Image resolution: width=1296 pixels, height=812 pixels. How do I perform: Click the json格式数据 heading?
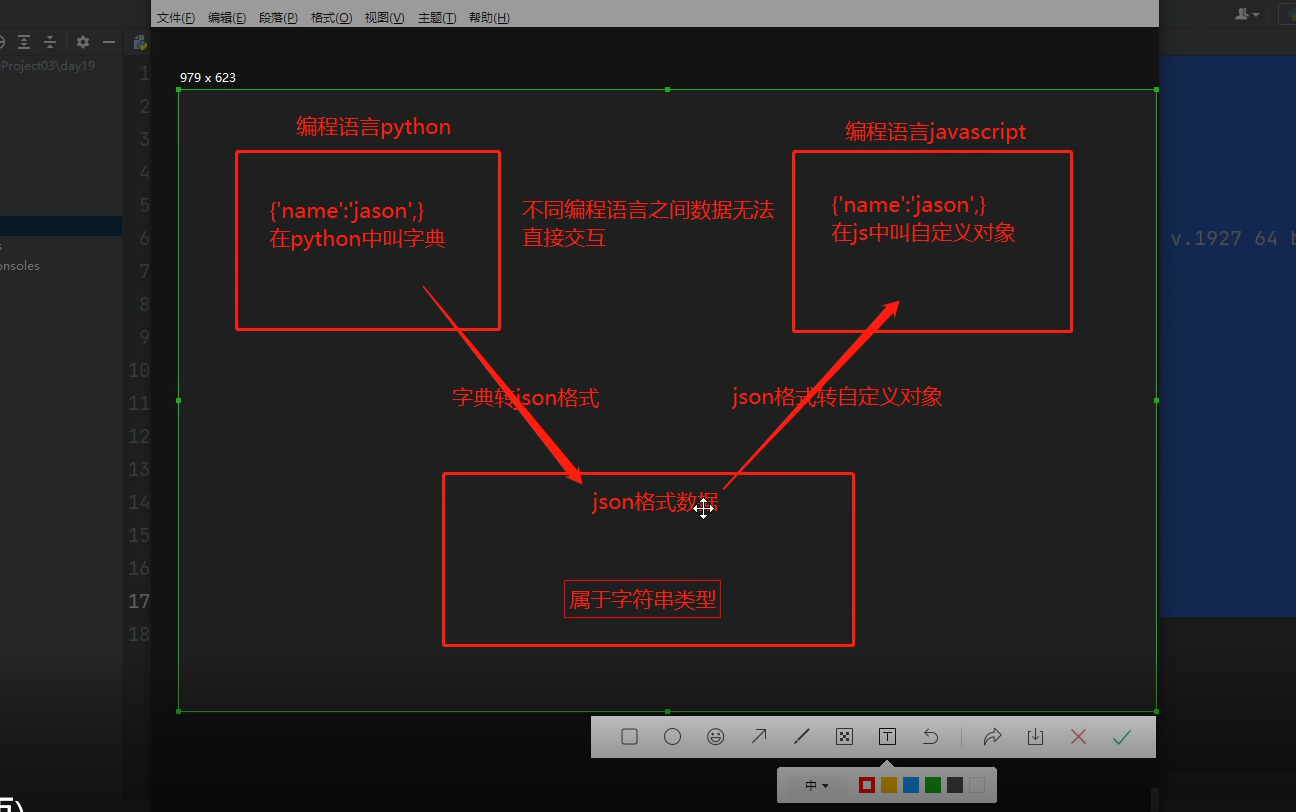coord(655,503)
